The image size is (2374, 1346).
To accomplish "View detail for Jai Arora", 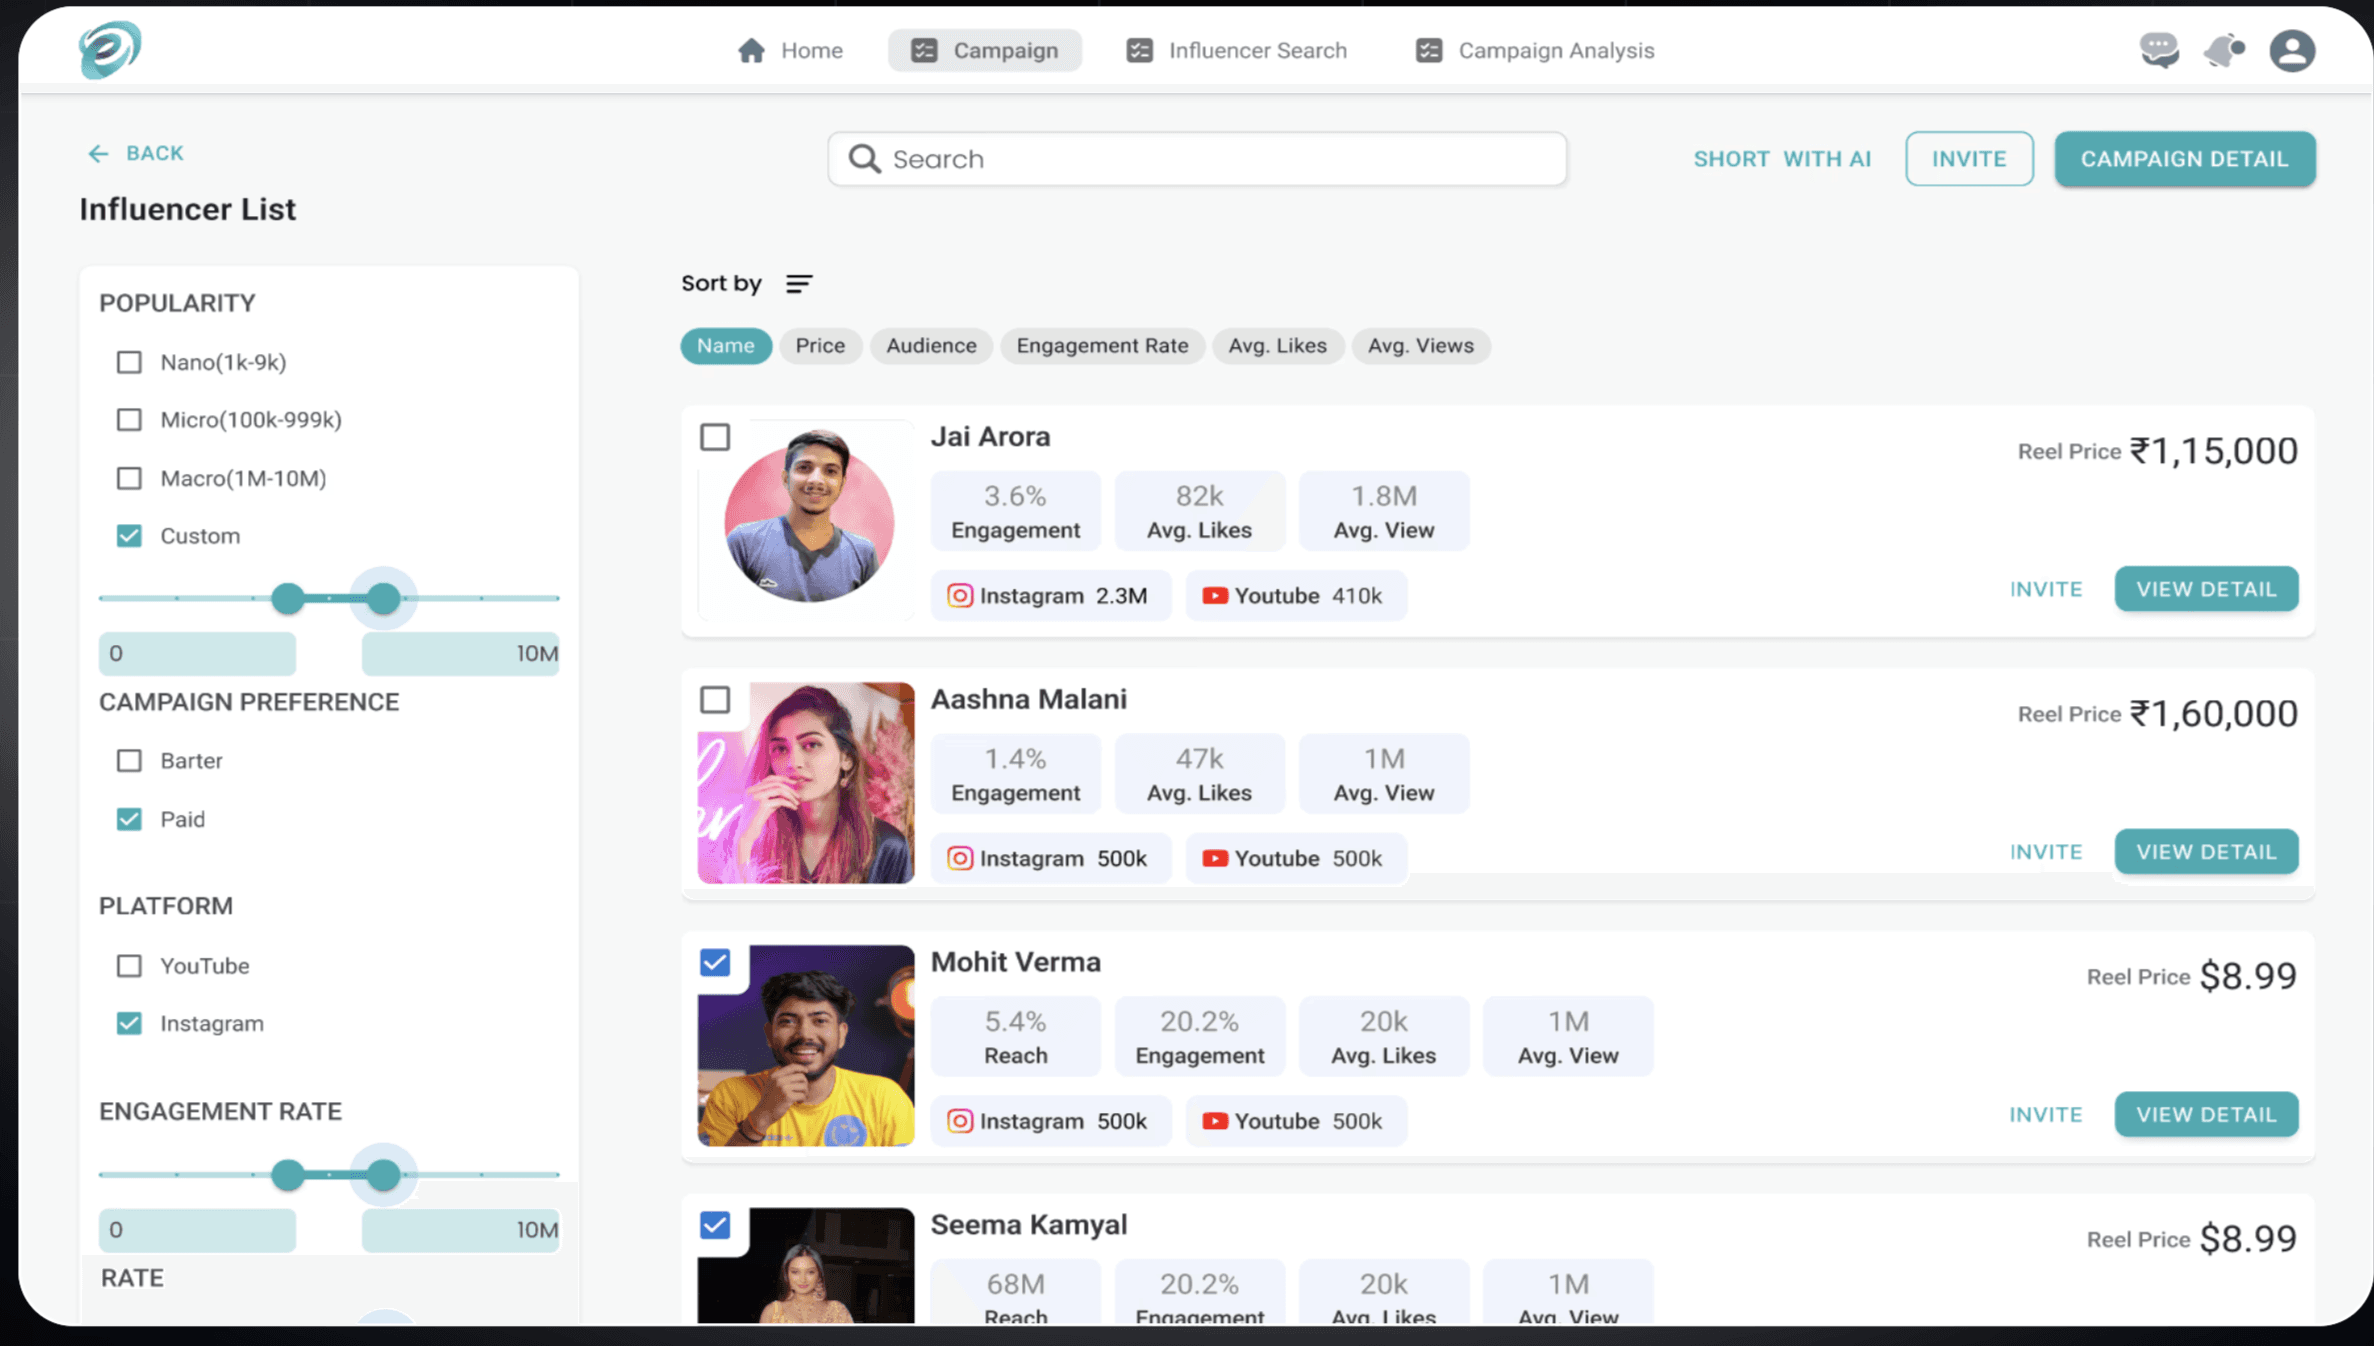I will [2206, 590].
